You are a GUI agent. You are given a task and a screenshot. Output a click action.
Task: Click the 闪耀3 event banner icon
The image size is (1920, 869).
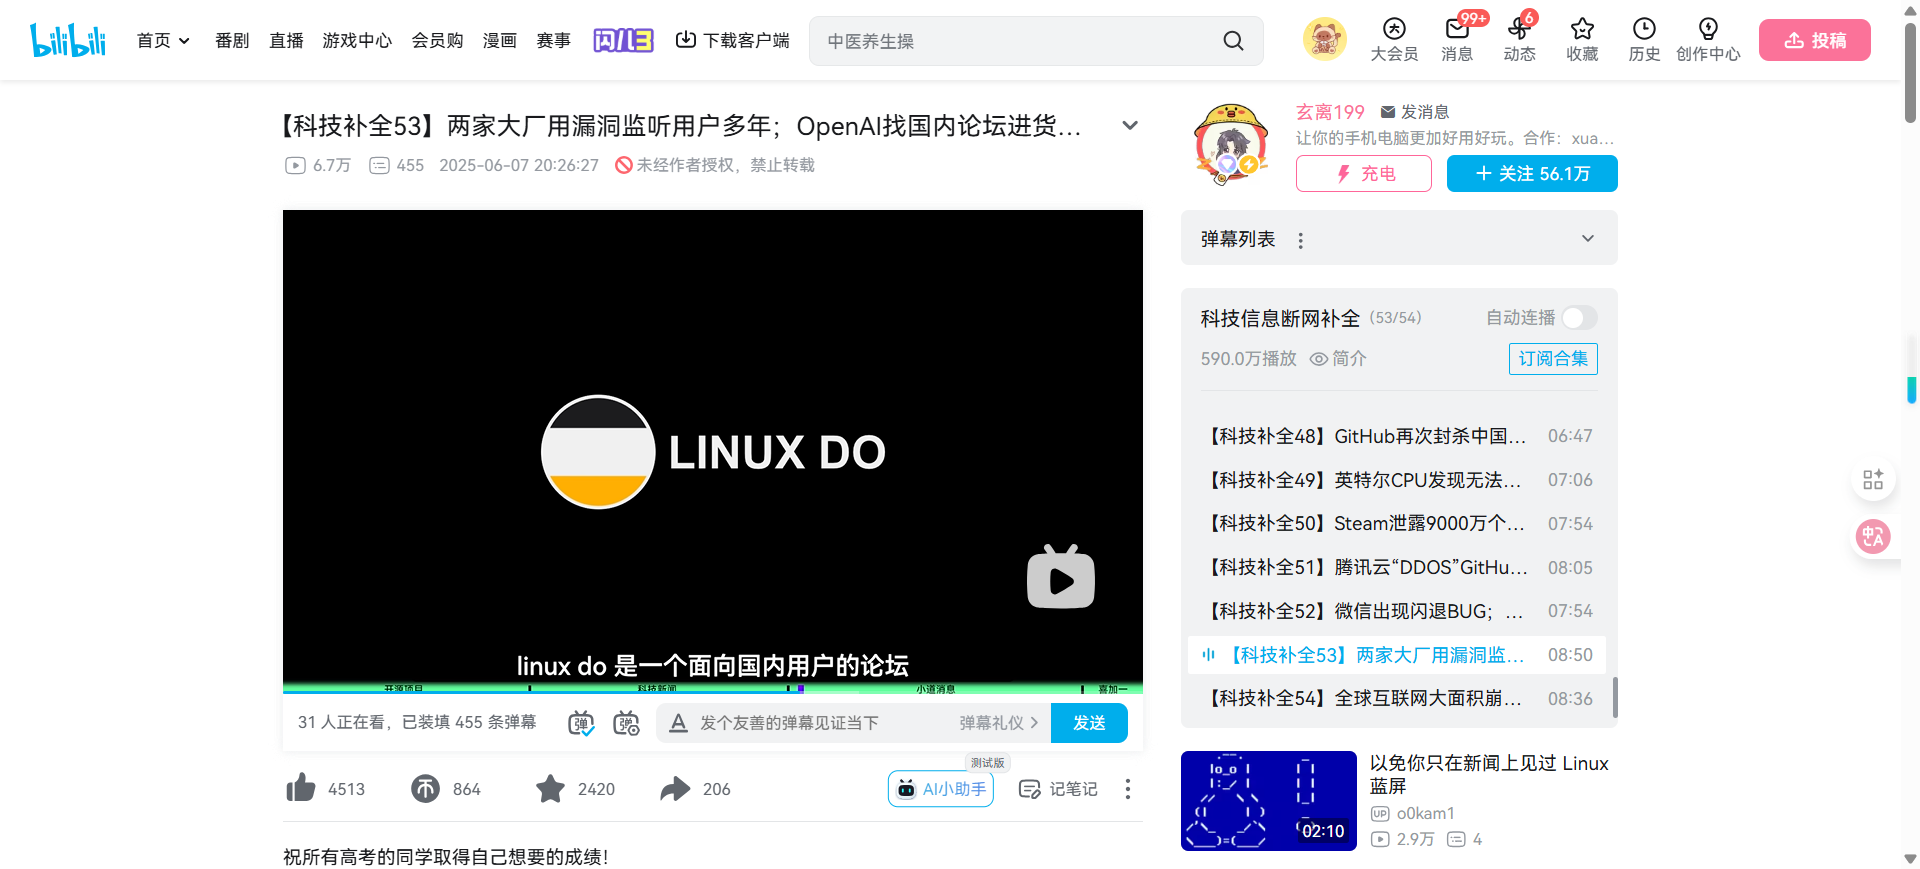[623, 40]
